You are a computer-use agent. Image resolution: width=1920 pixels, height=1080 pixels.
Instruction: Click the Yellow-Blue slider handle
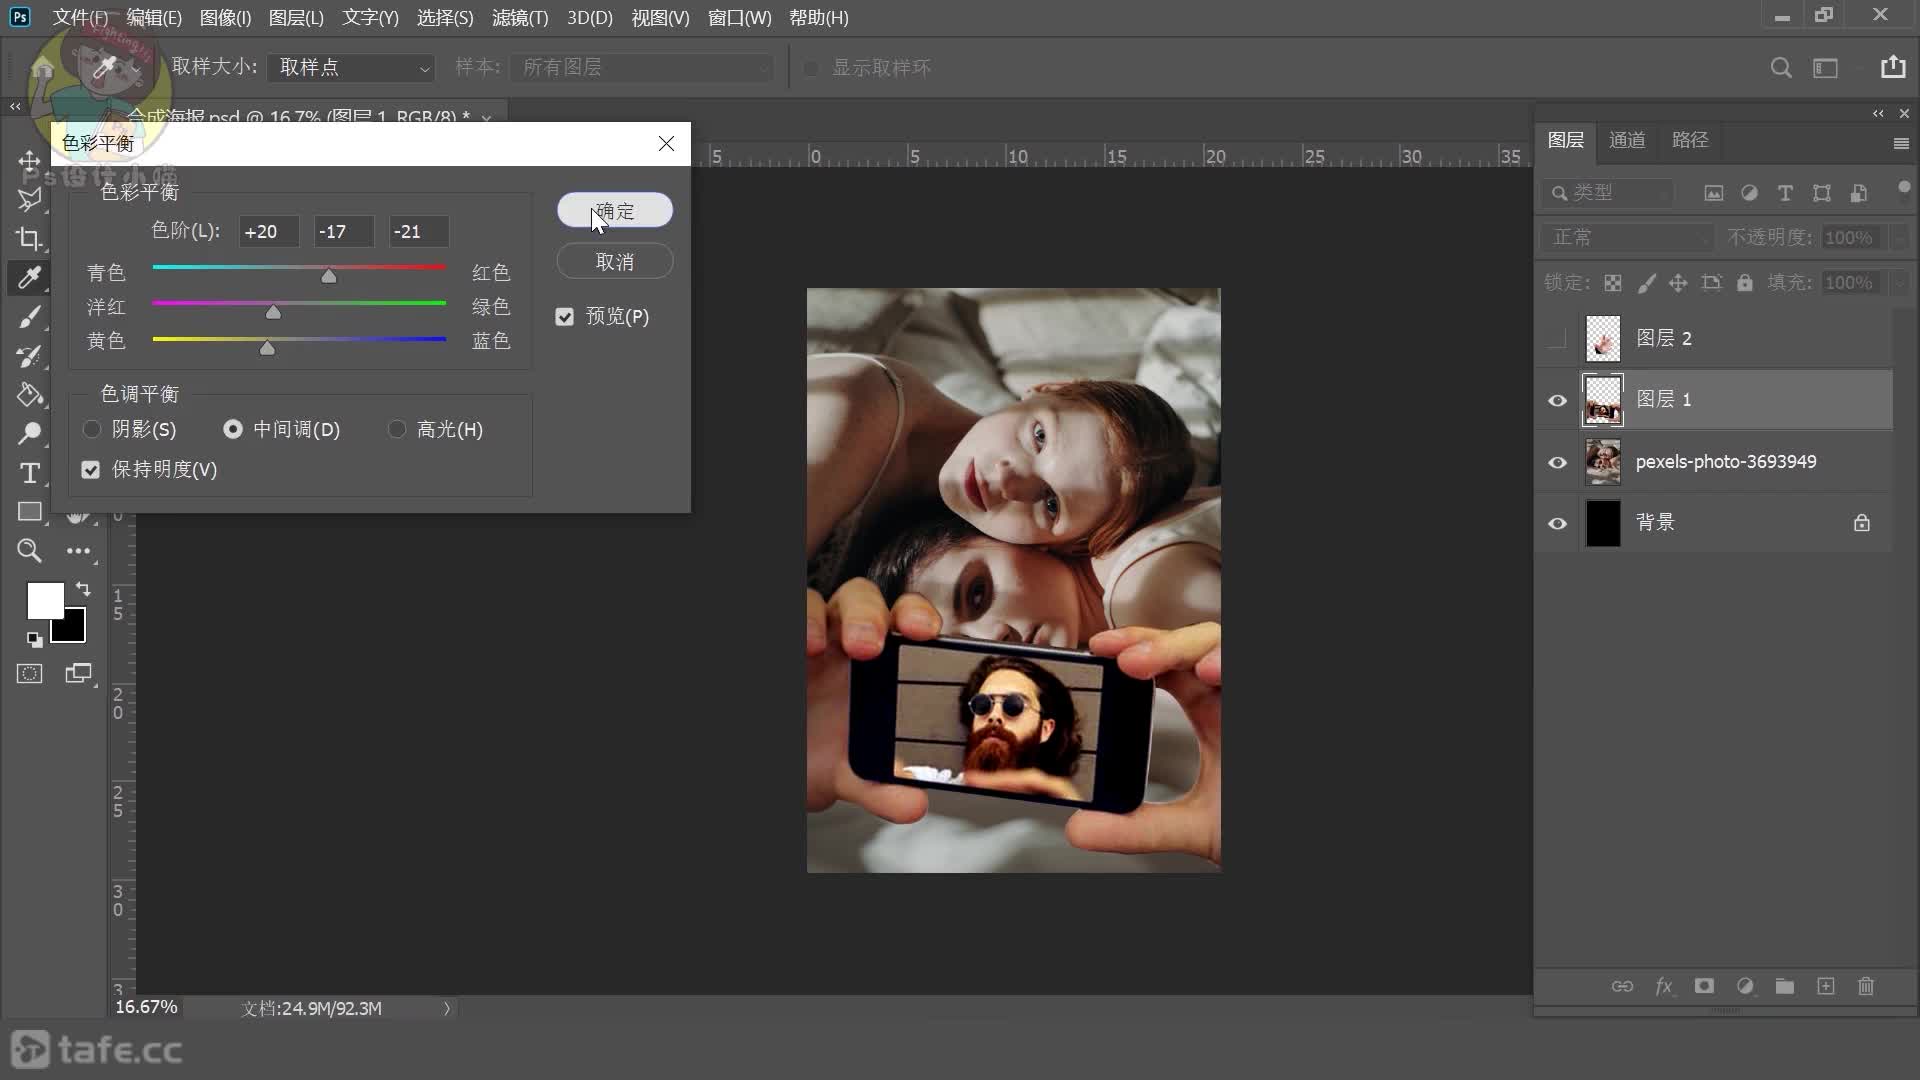point(267,347)
